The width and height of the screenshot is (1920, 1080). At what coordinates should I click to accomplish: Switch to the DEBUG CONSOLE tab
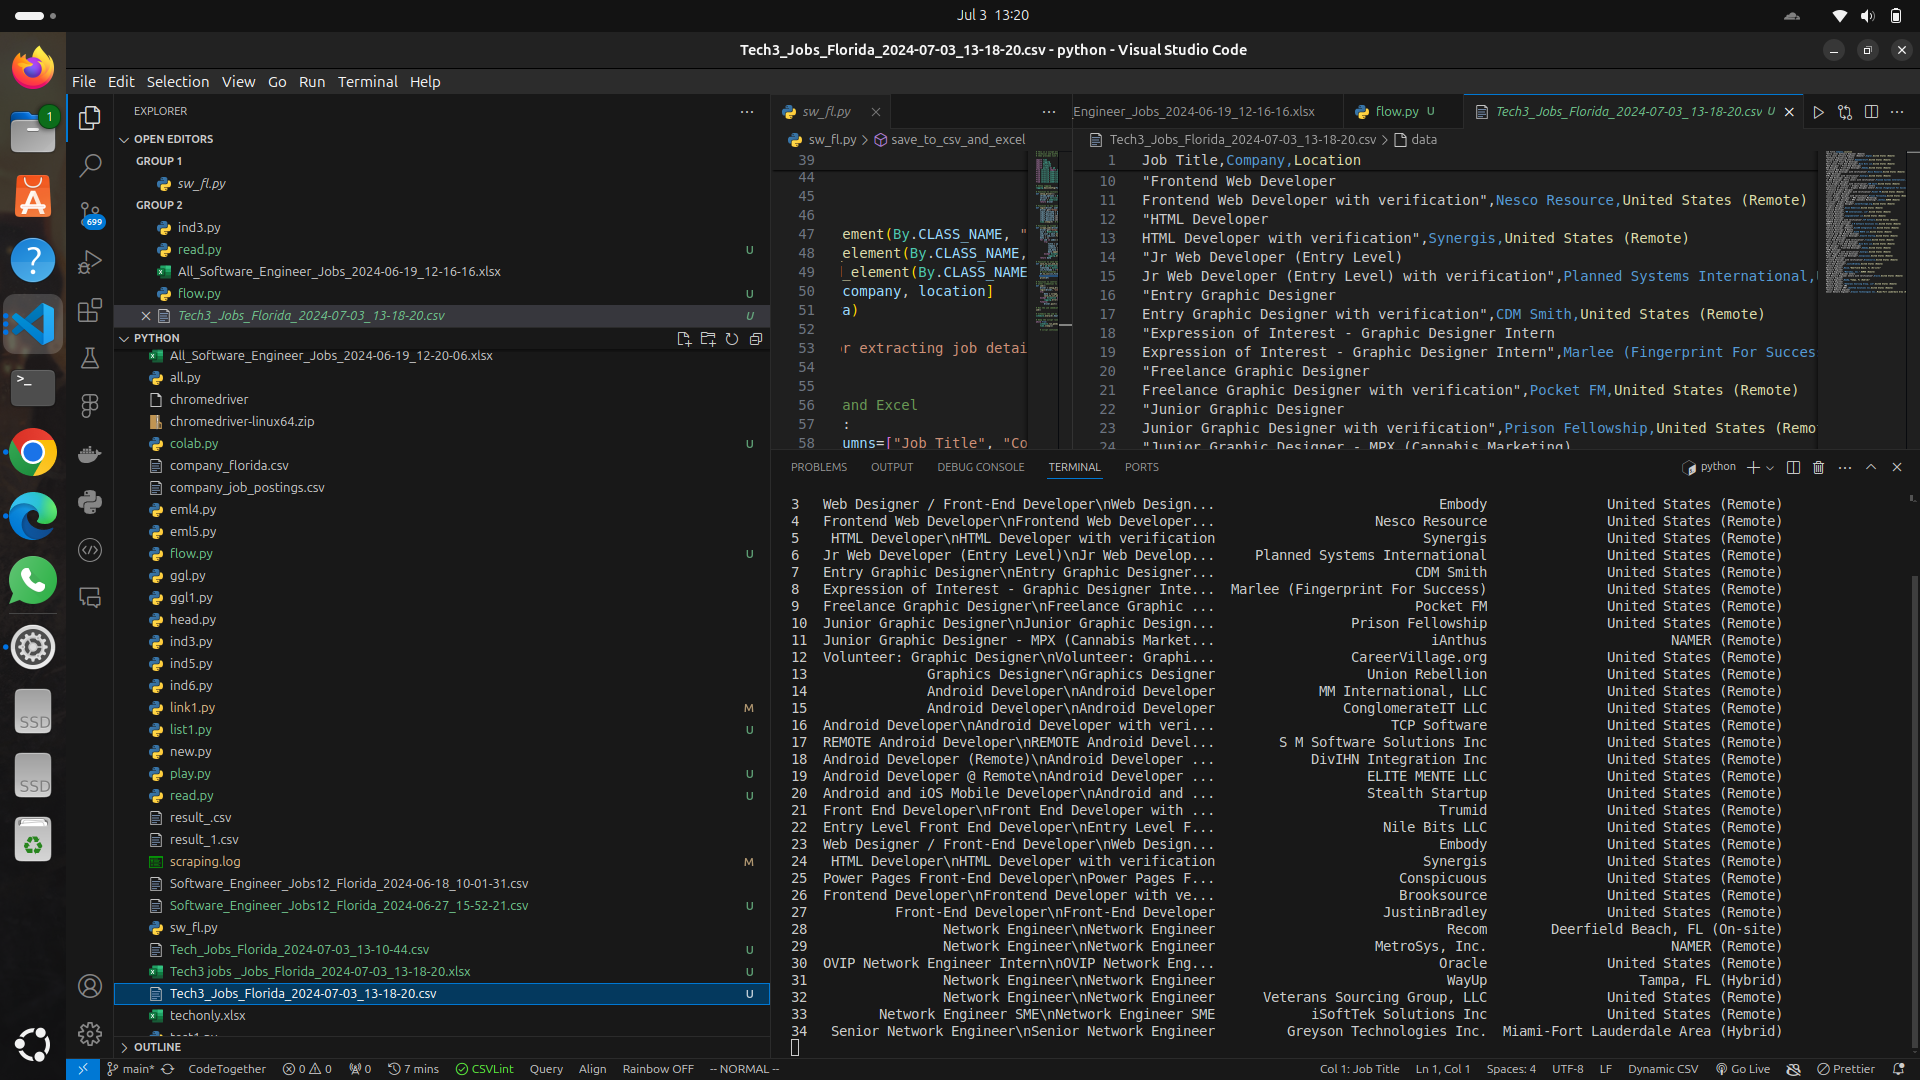click(981, 467)
